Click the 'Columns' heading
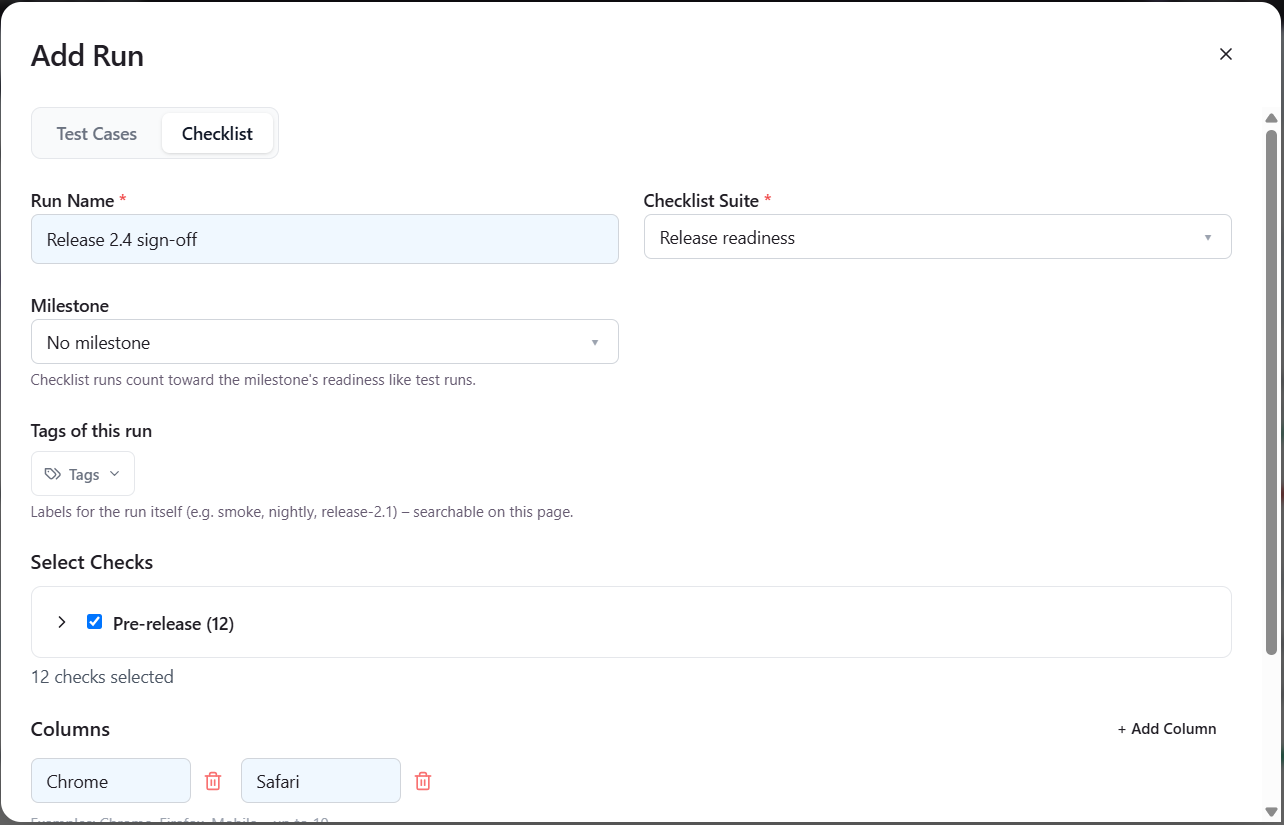The height and width of the screenshot is (825, 1284). pos(70,729)
